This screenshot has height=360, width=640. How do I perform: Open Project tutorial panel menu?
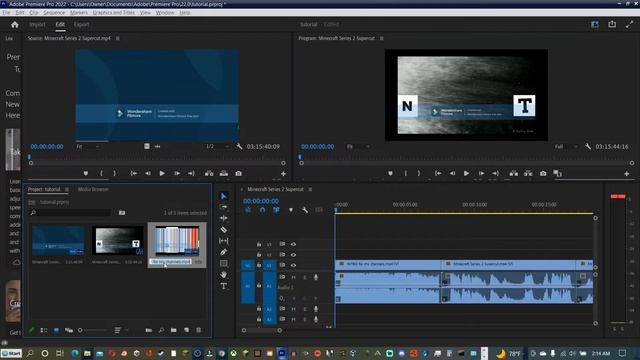click(67, 189)
